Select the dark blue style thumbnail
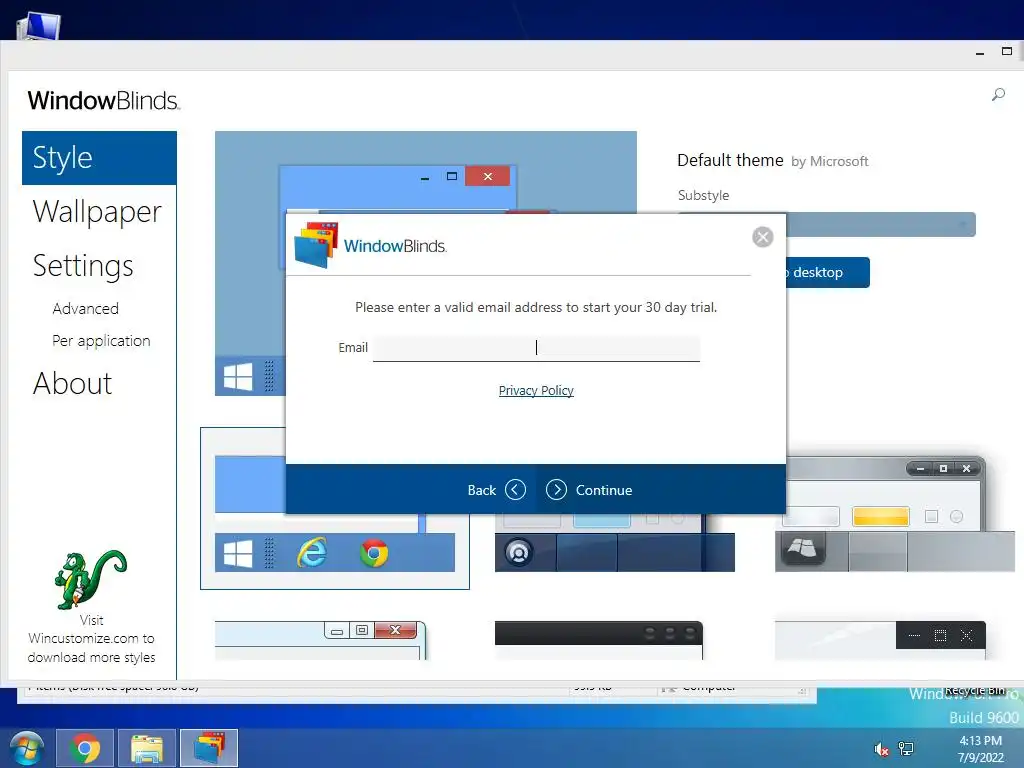 [615, 543]
